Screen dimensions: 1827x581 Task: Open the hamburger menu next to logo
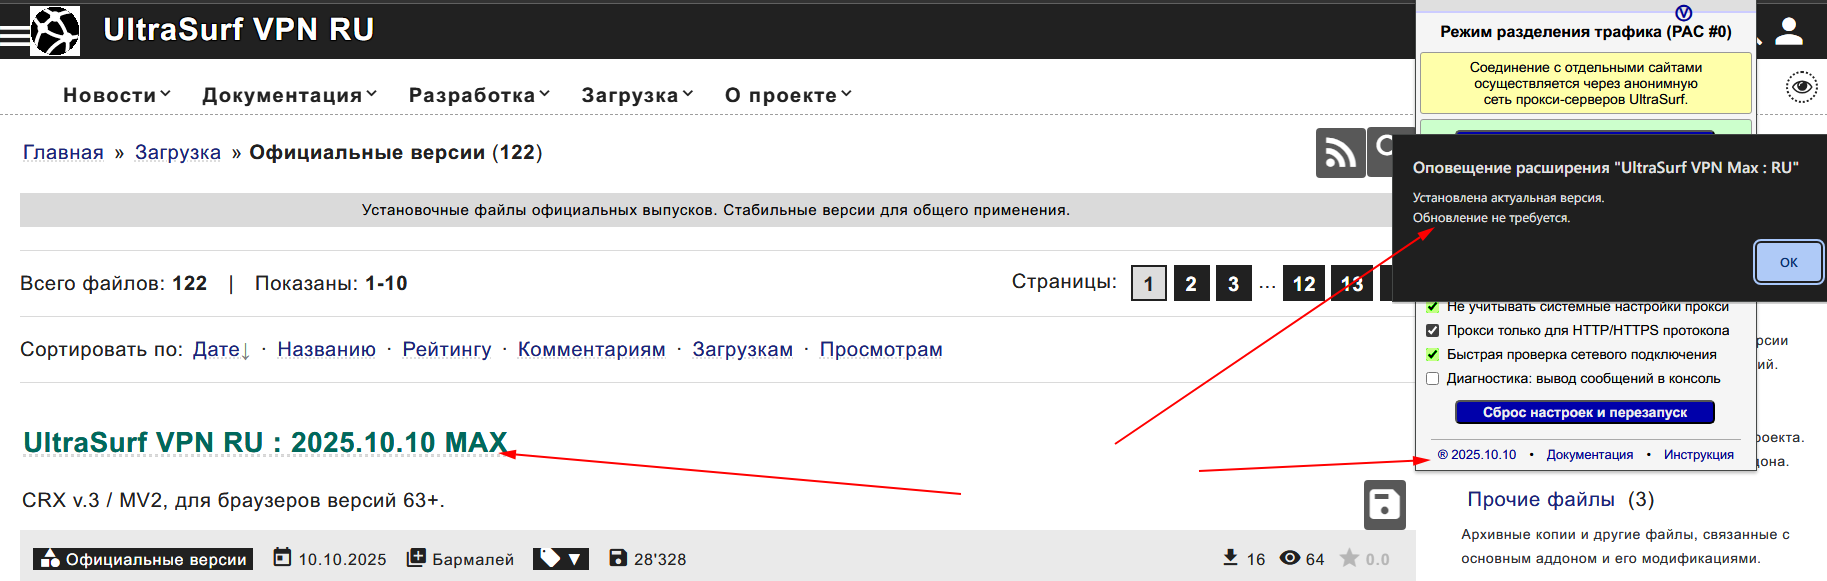(15, 37)
